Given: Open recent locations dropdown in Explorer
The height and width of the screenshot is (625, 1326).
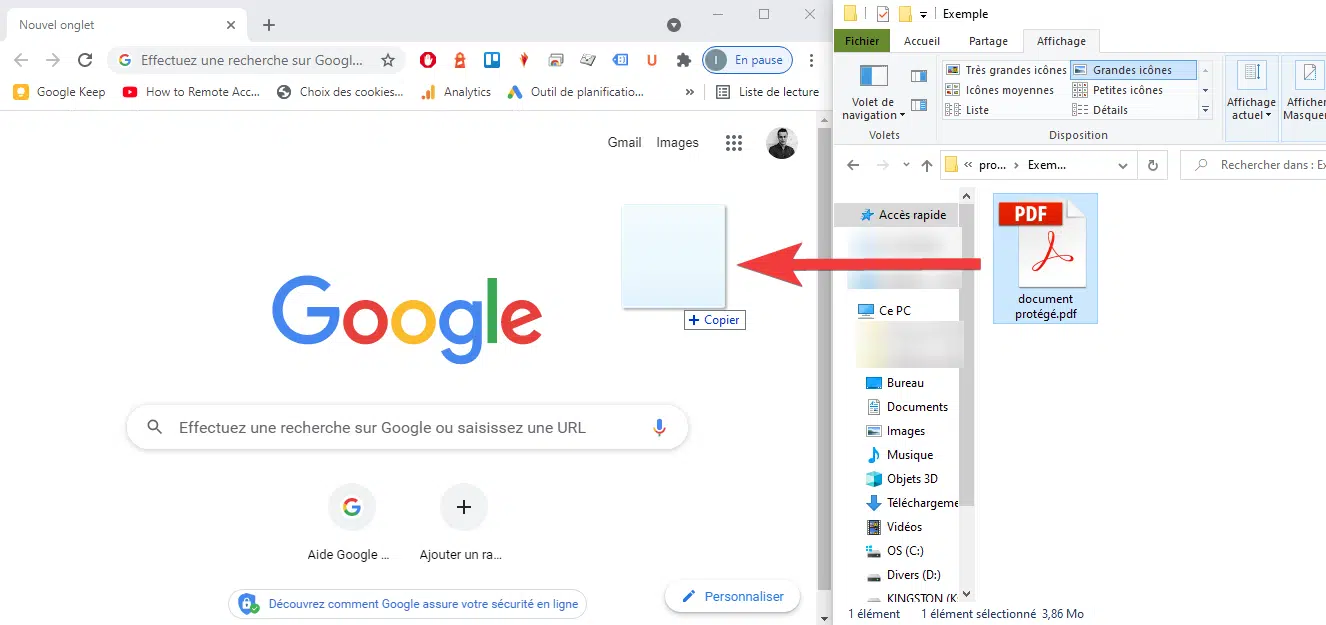Looking at the screenshot, I should tap(906, 165).
